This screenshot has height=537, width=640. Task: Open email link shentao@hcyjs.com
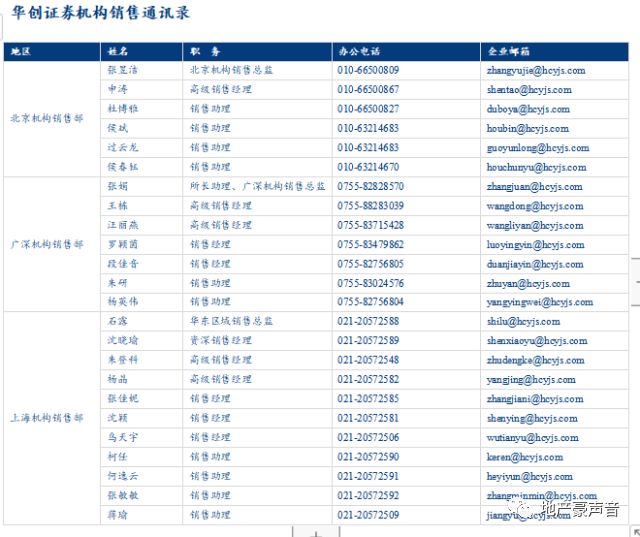(529, 90)
